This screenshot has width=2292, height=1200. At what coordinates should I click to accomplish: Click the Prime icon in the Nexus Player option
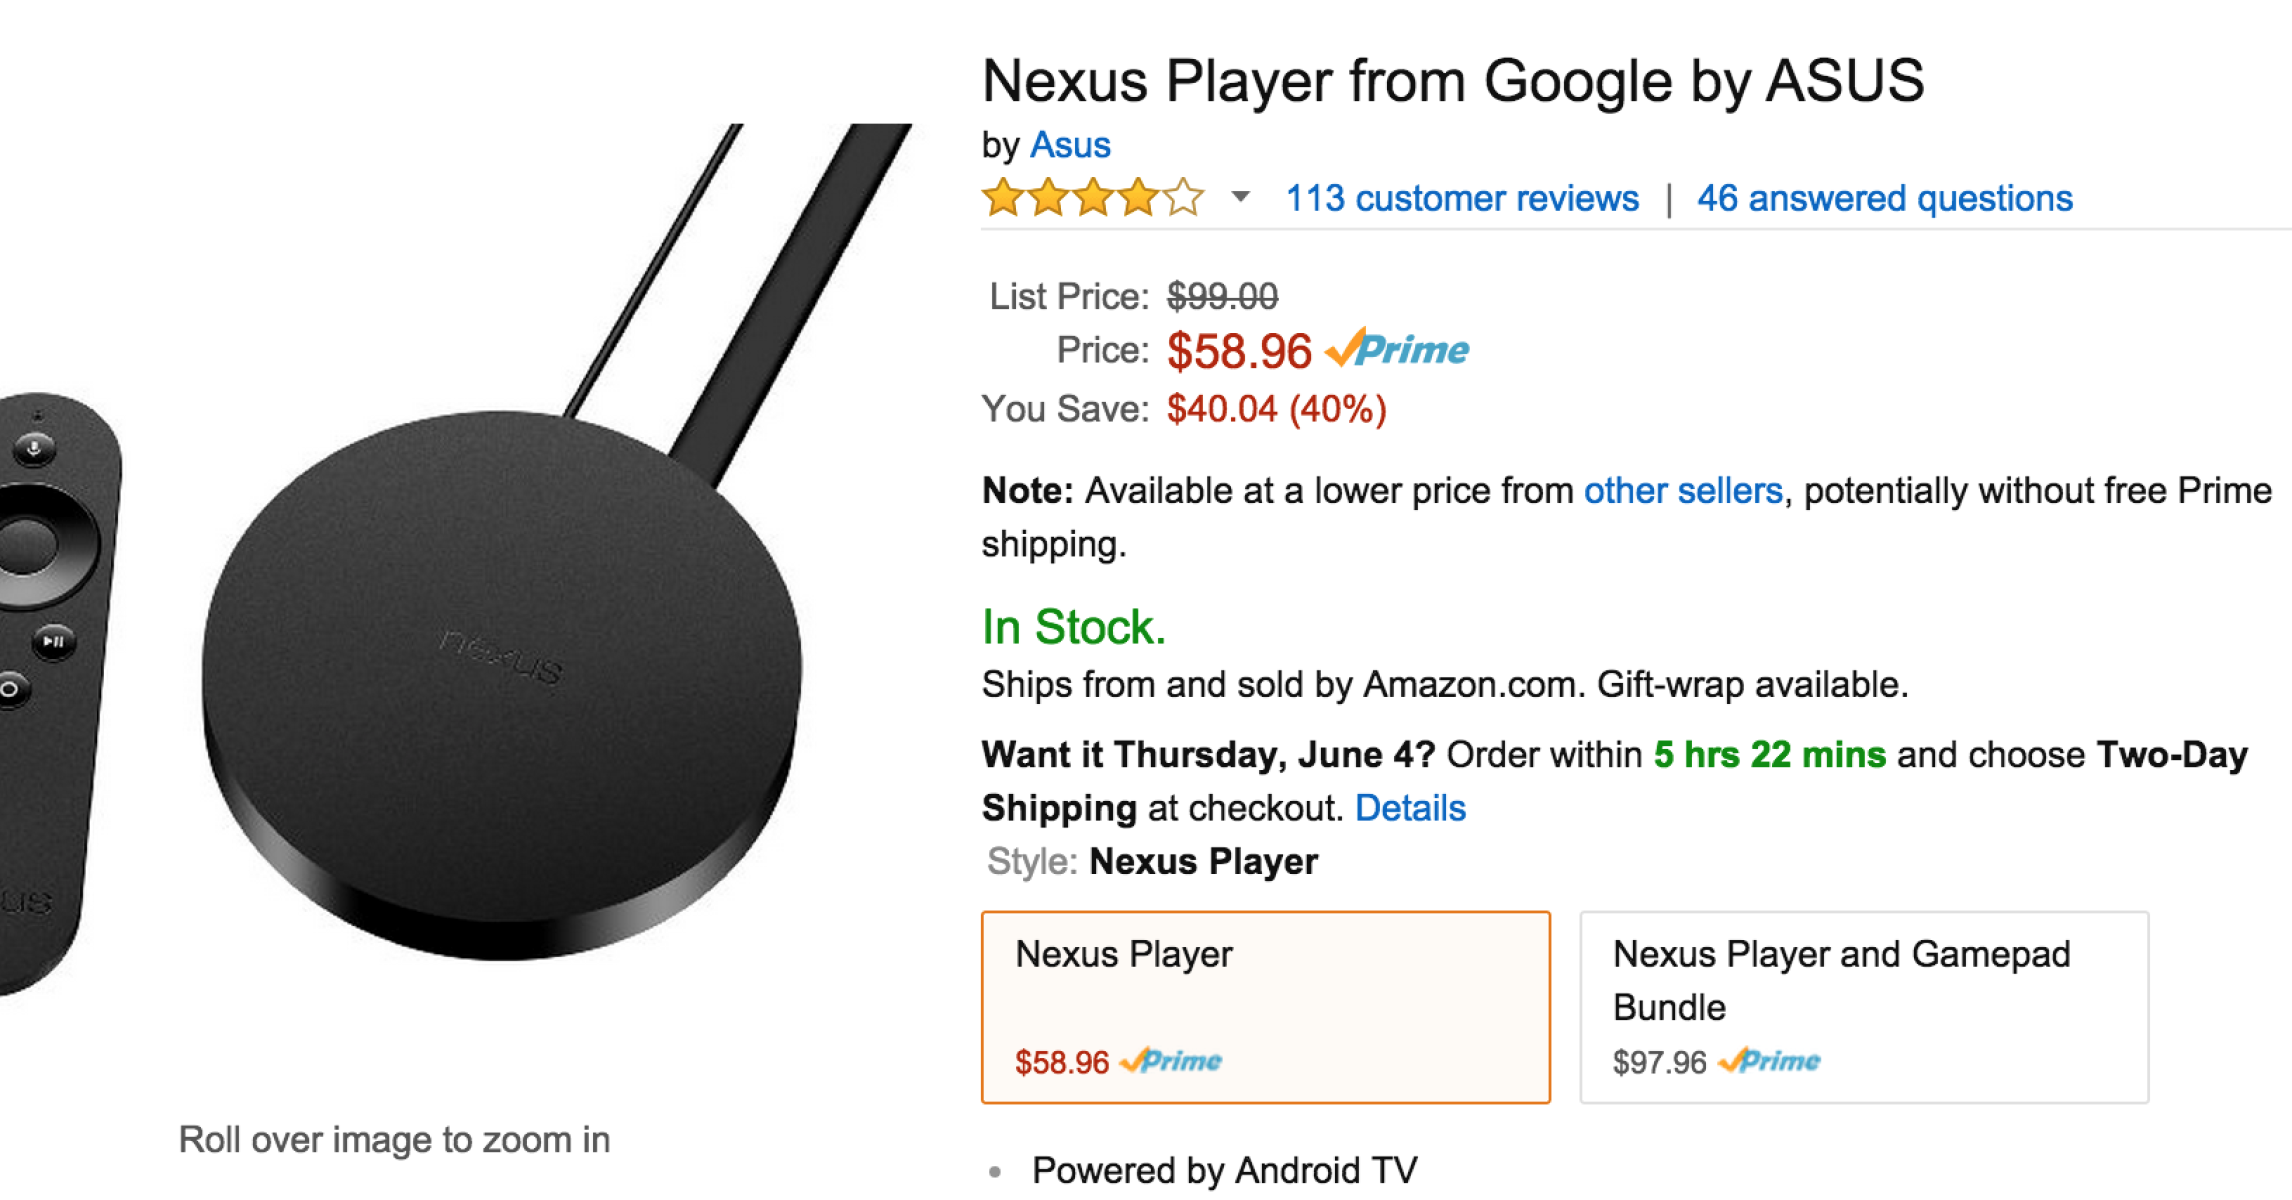pyautogui.click(x=1171, y=1061)
